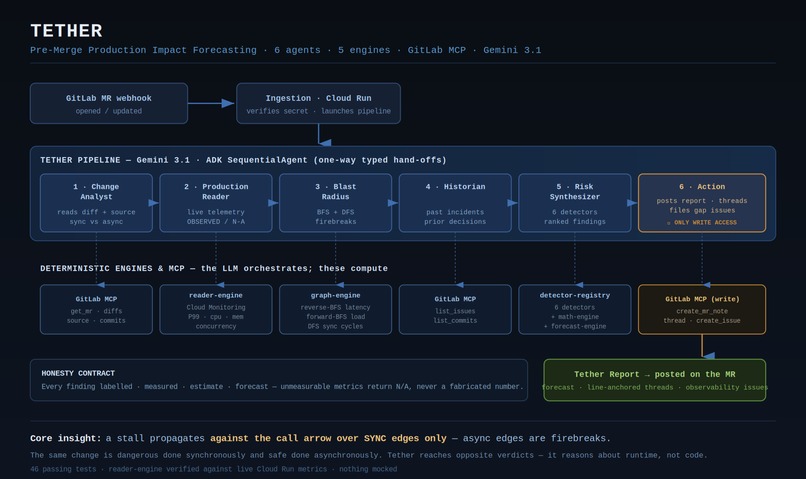806x479 pixels.
Task: Click arrowhead between Historian and Risk Synthesizer
Action: tap(512, 203)
